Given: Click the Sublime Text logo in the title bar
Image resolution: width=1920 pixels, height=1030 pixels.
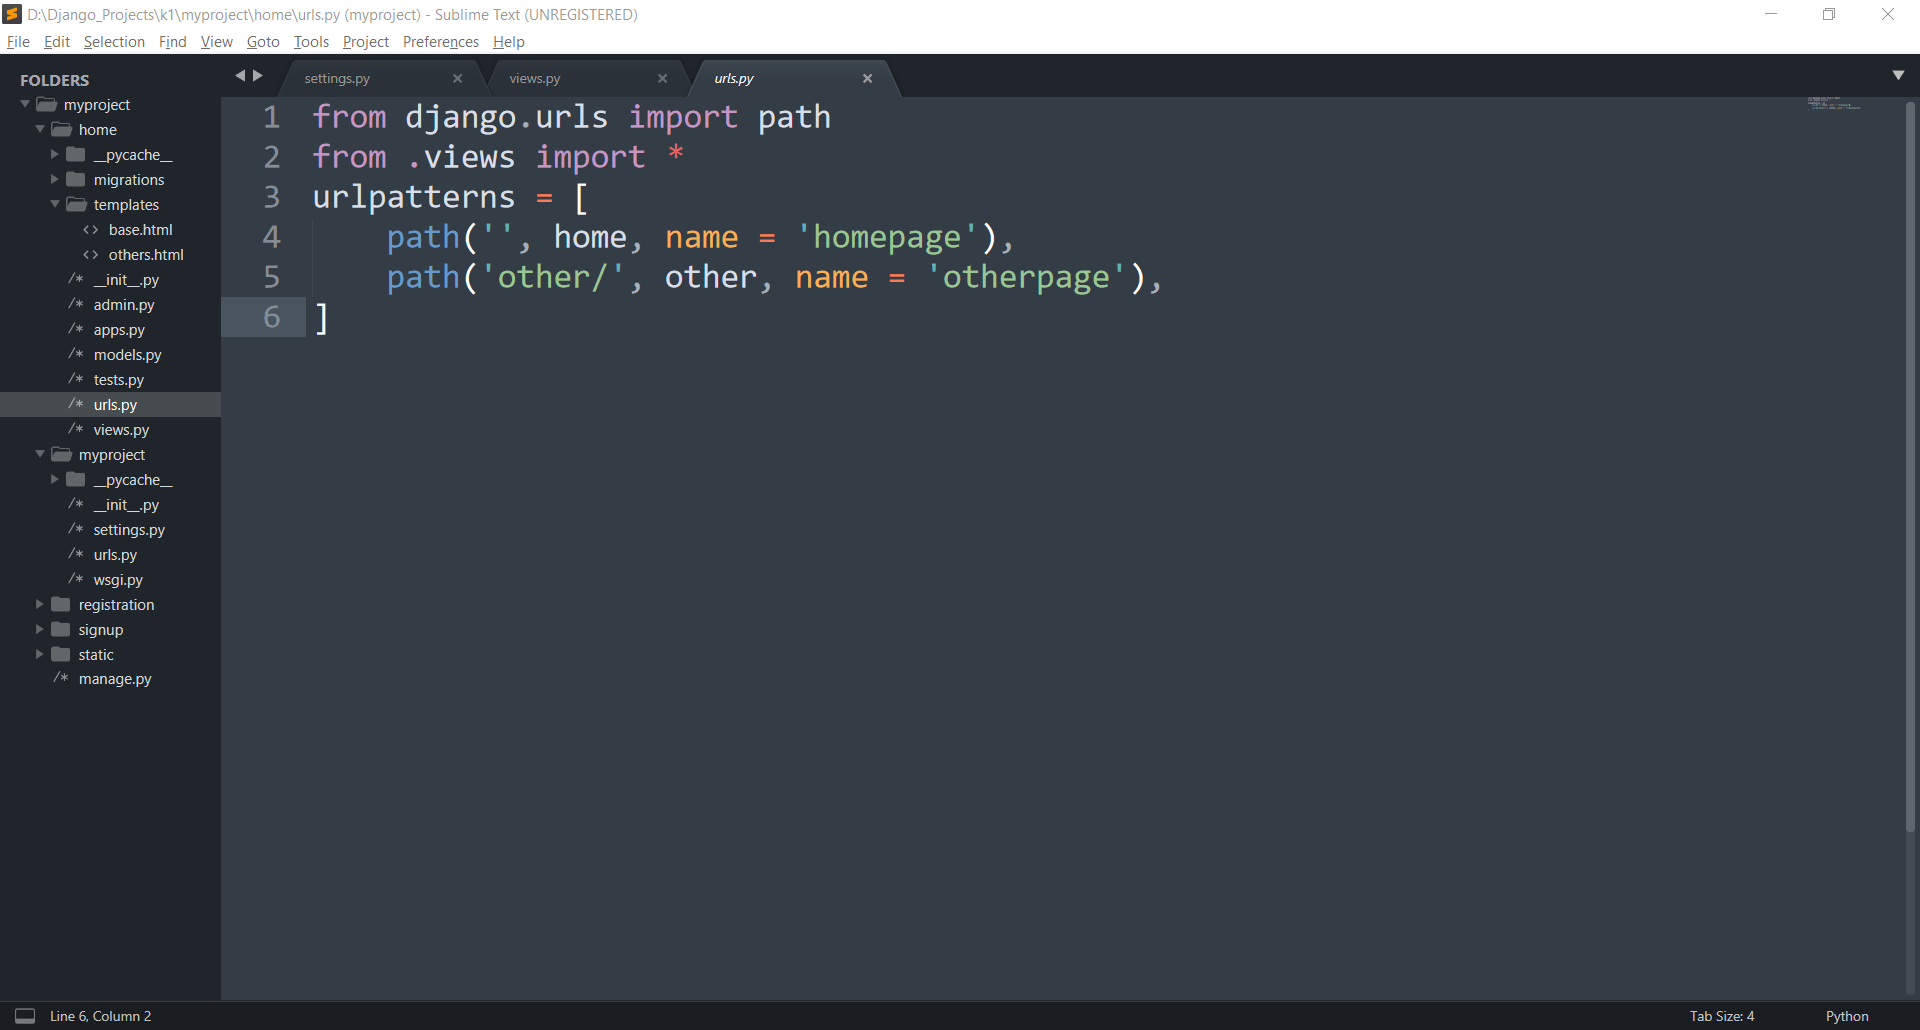Looking at the screenshot, I should point(13,14).
